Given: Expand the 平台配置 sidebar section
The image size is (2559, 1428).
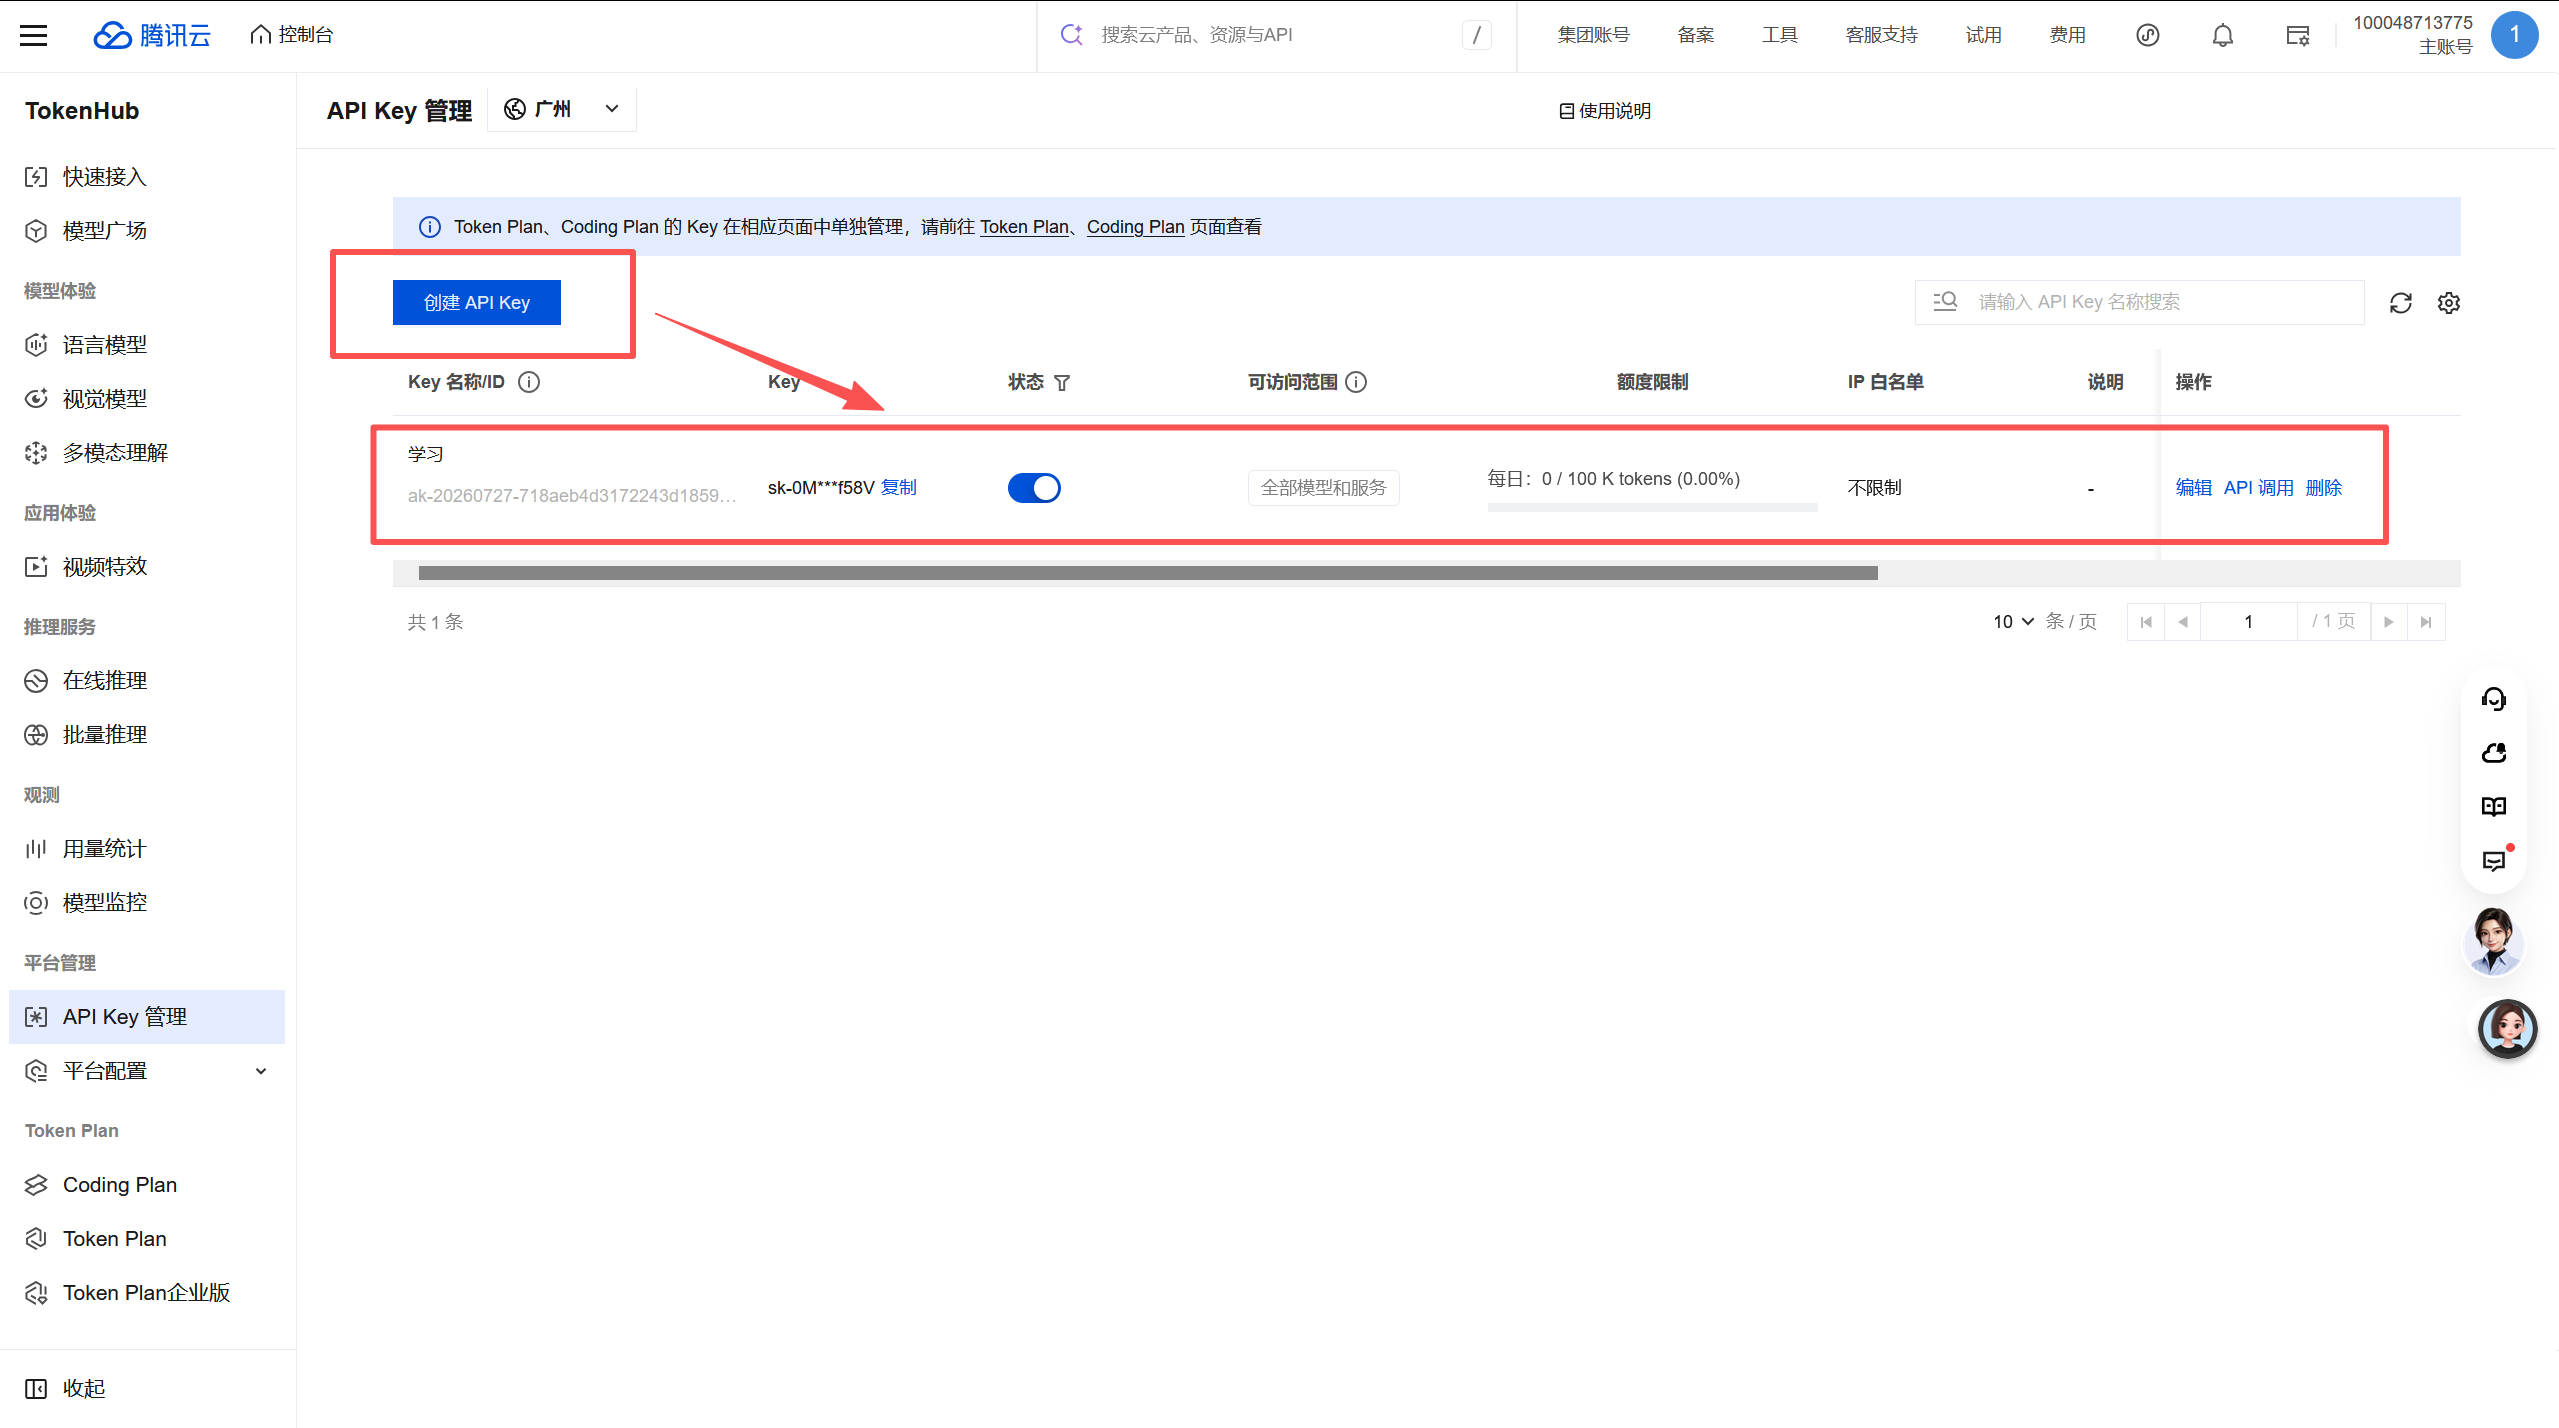Looking at the screenshot, I should coord(147,1071).
